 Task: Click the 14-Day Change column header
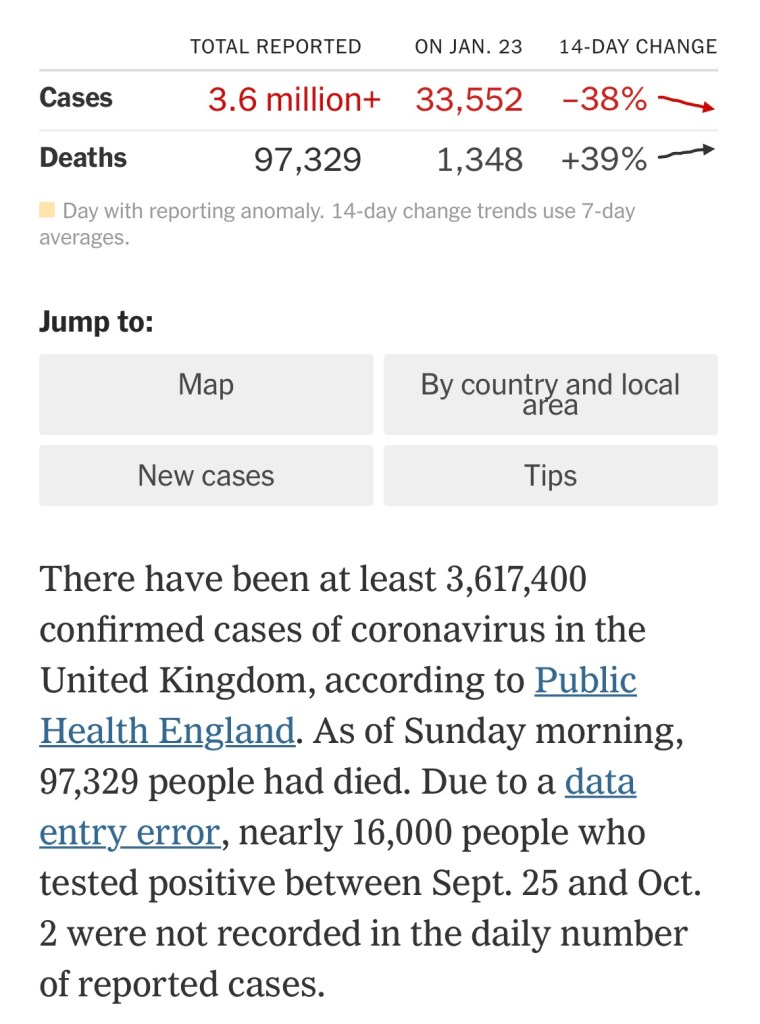pos(637,47)
